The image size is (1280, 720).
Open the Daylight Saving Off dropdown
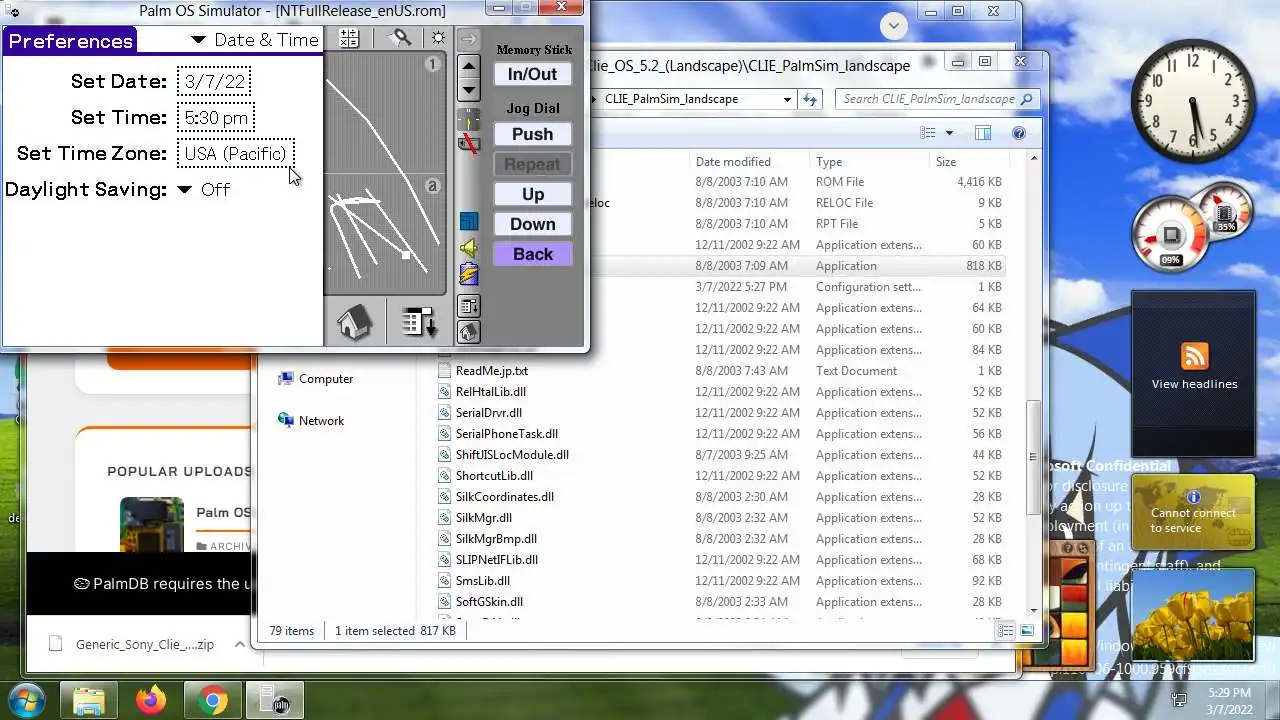pyautogui.click(x=203, y=190)
